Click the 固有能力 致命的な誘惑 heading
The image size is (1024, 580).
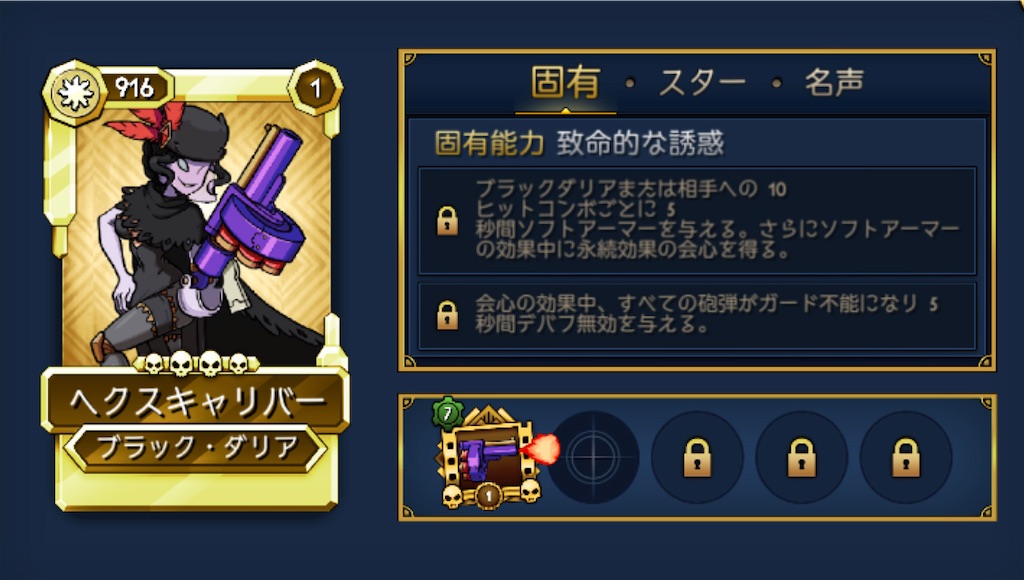click(579, 143)
